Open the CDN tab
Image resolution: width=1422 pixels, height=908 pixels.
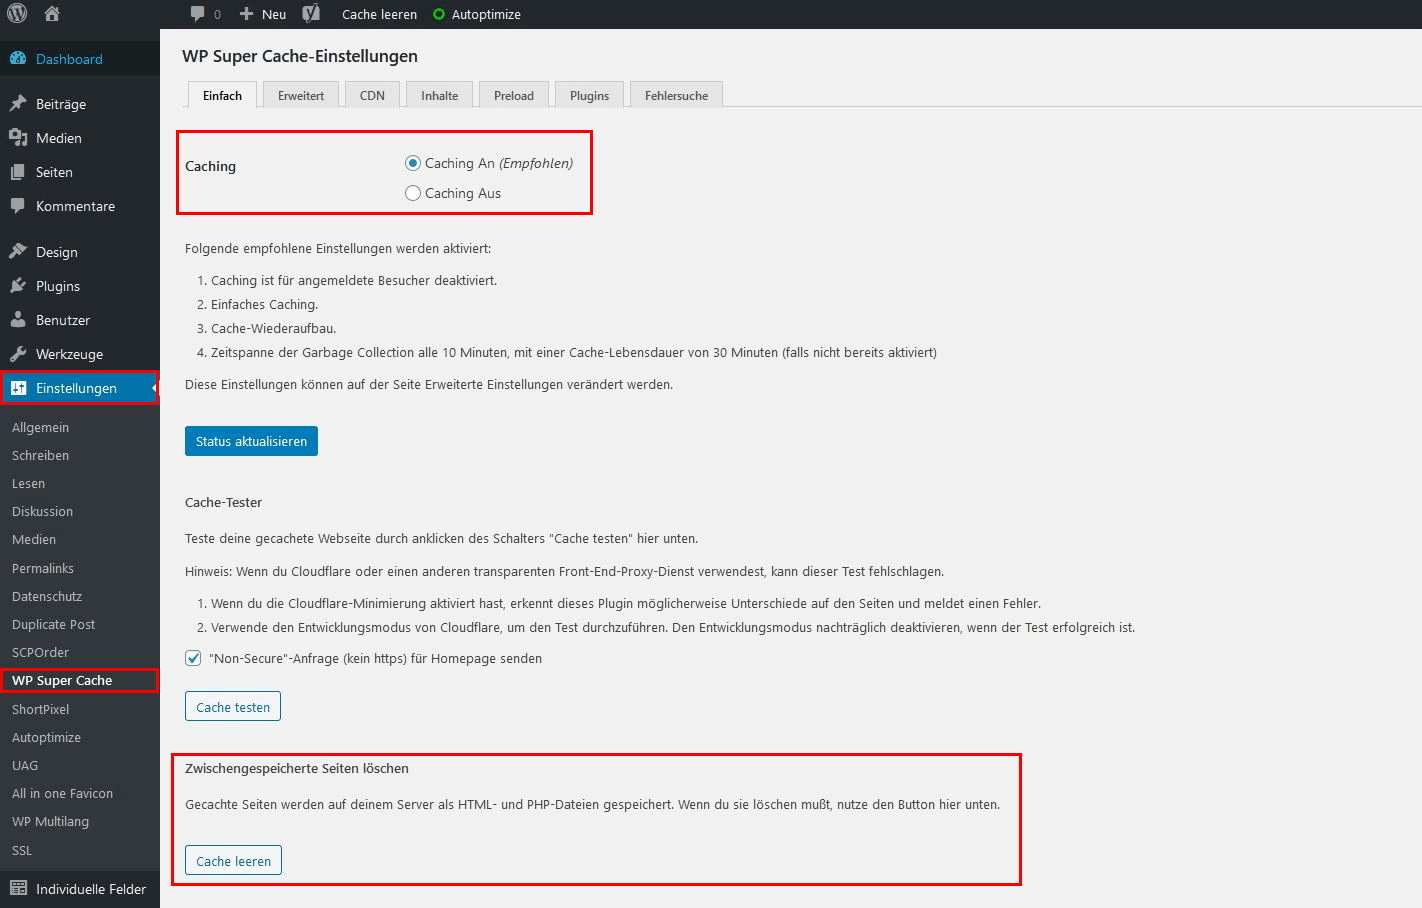point(372,95)
